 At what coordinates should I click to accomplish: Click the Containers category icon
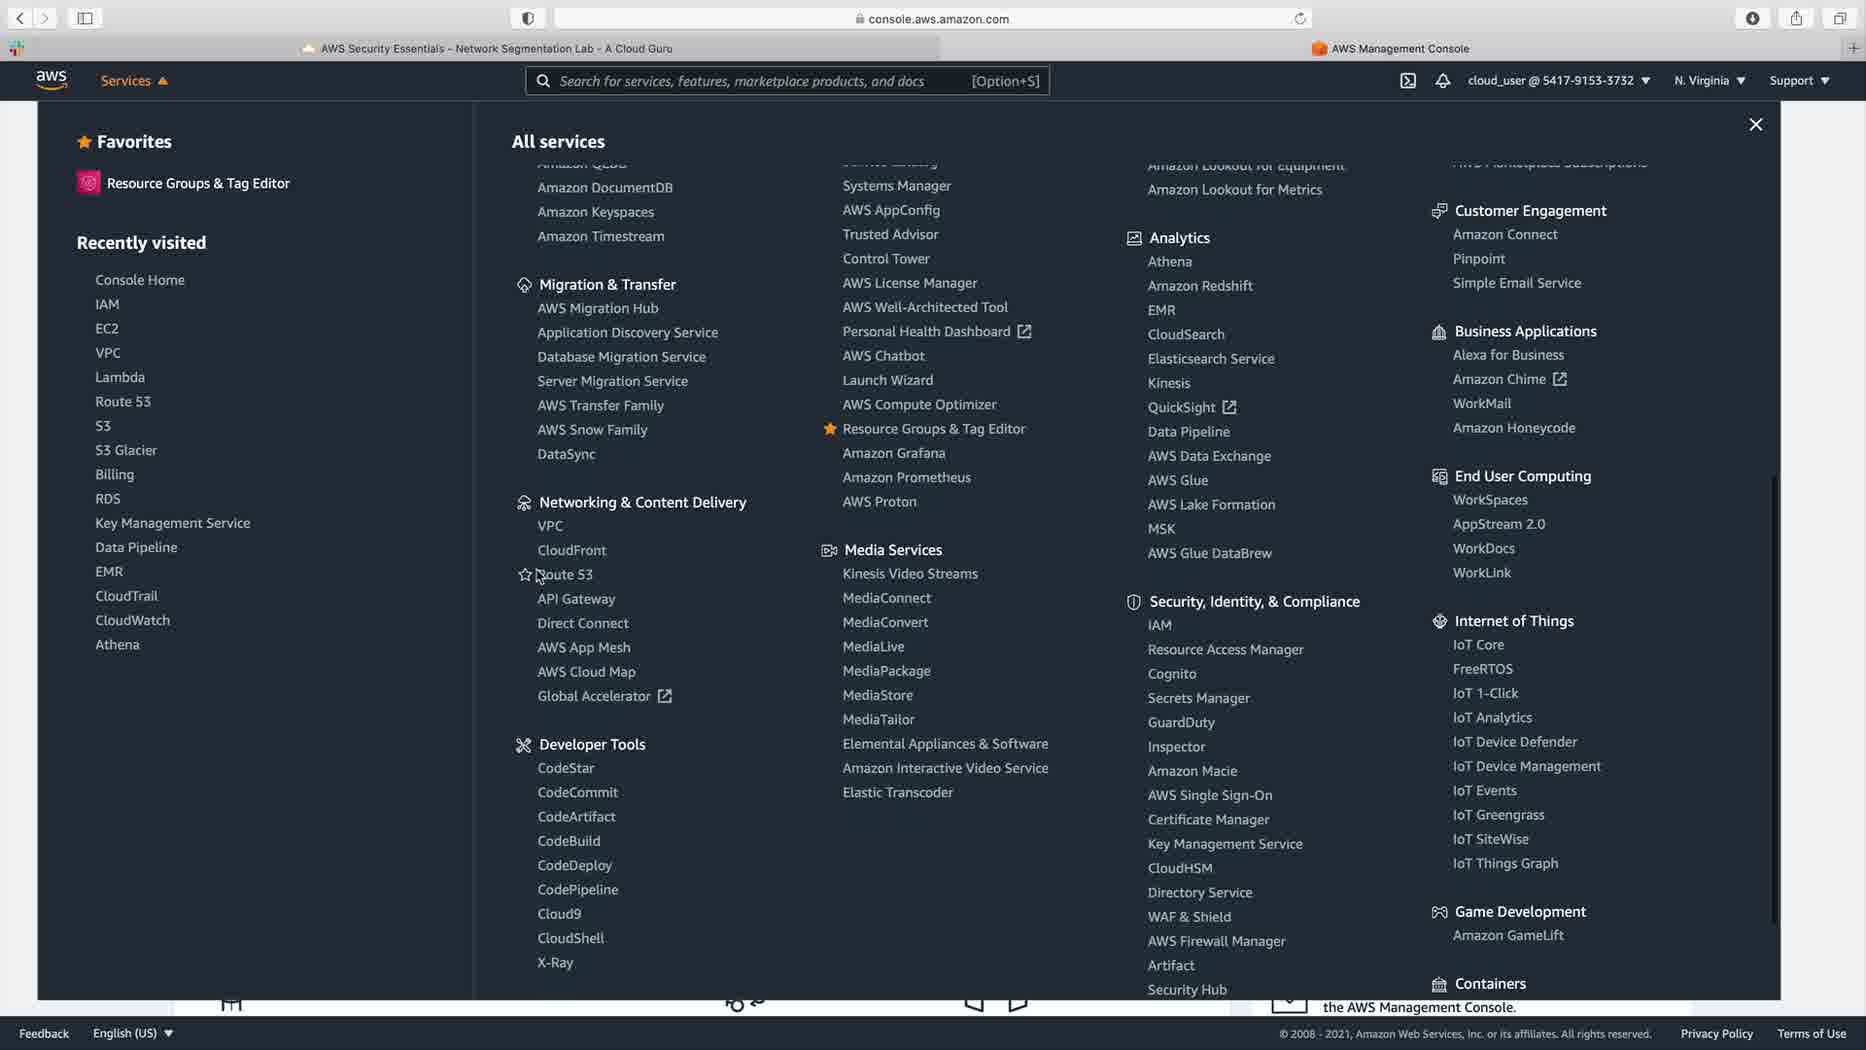coord(1438,985)
